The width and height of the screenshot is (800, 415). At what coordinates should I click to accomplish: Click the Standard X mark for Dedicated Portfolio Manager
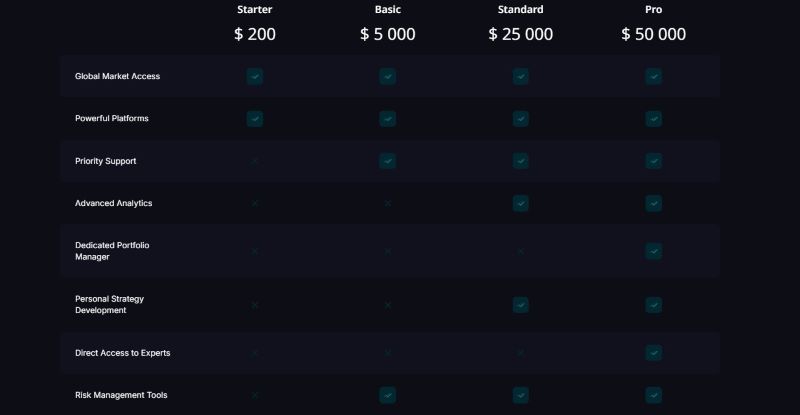[520, 251]
